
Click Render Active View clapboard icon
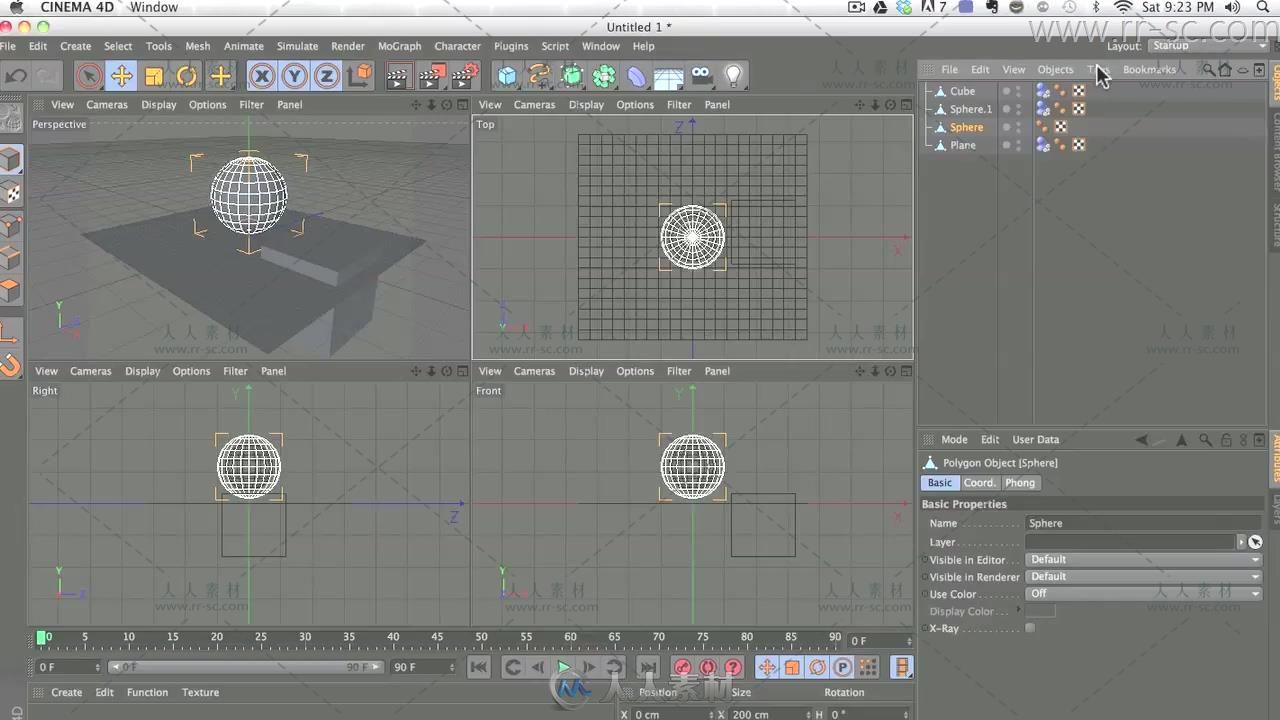(399, 76)
